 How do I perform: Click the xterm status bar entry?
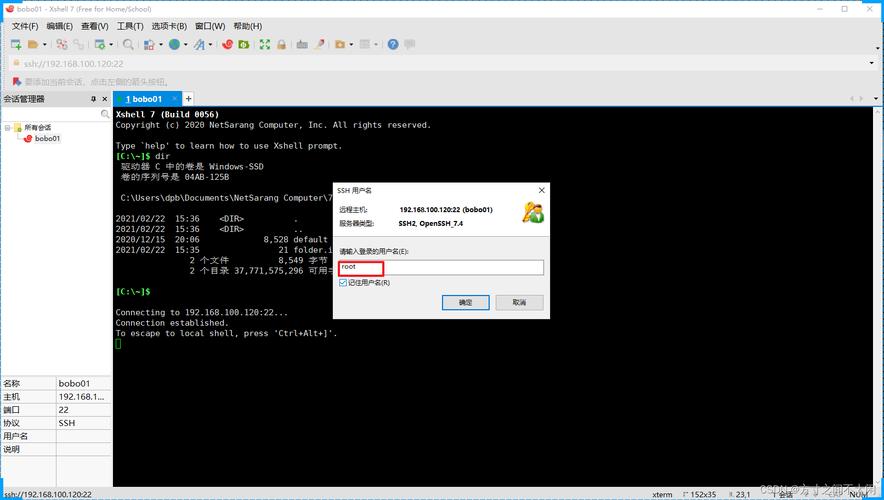(x=662, y=494)
